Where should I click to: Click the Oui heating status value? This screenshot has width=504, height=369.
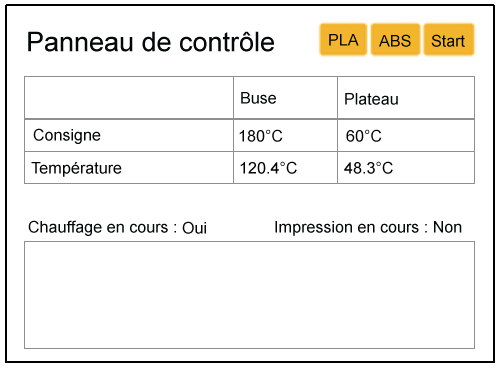point(194,228)
